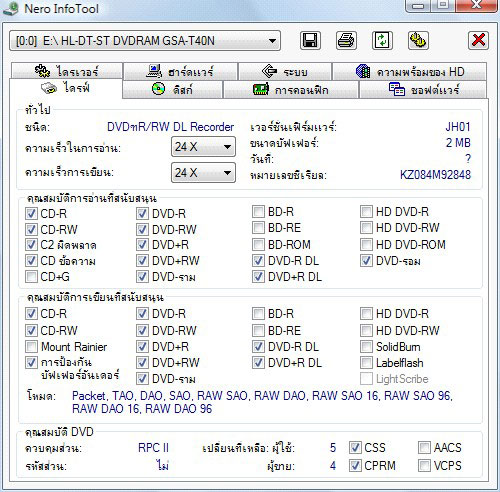Click the disc icon on ดิสก์ tab
The image size is (500, 492).
(x=158, y=89)
